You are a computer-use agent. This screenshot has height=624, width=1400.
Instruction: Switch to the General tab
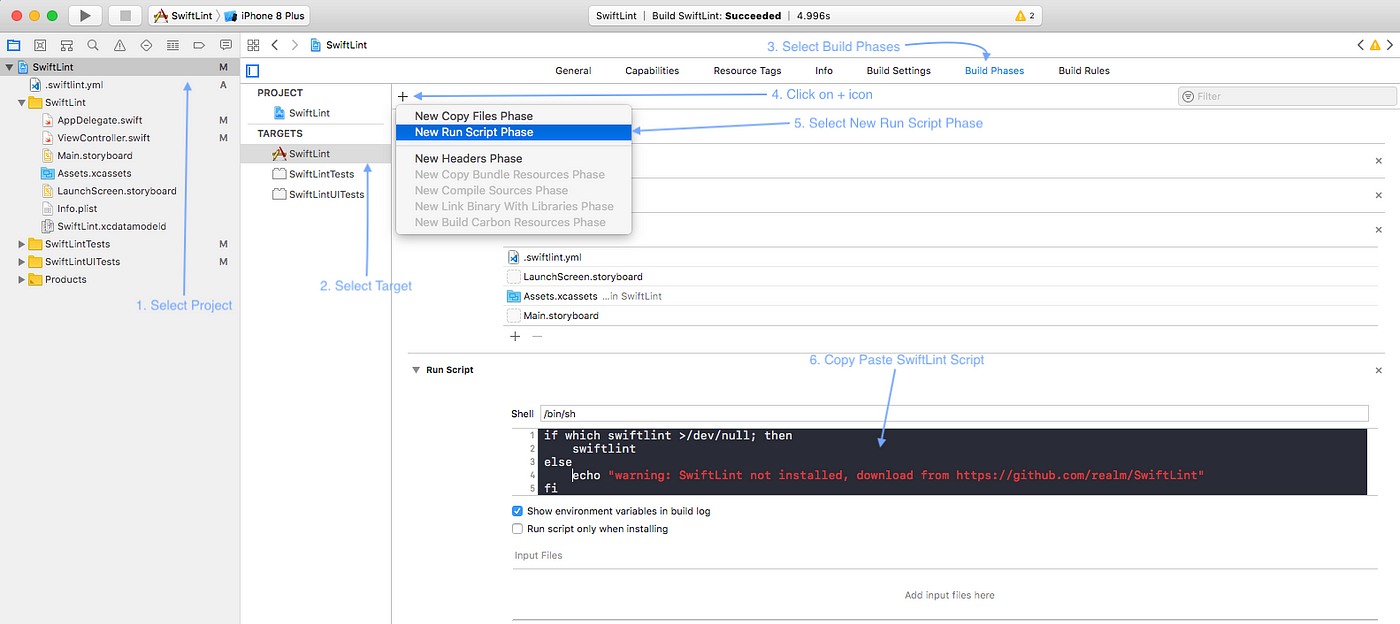tap(573, 71)
